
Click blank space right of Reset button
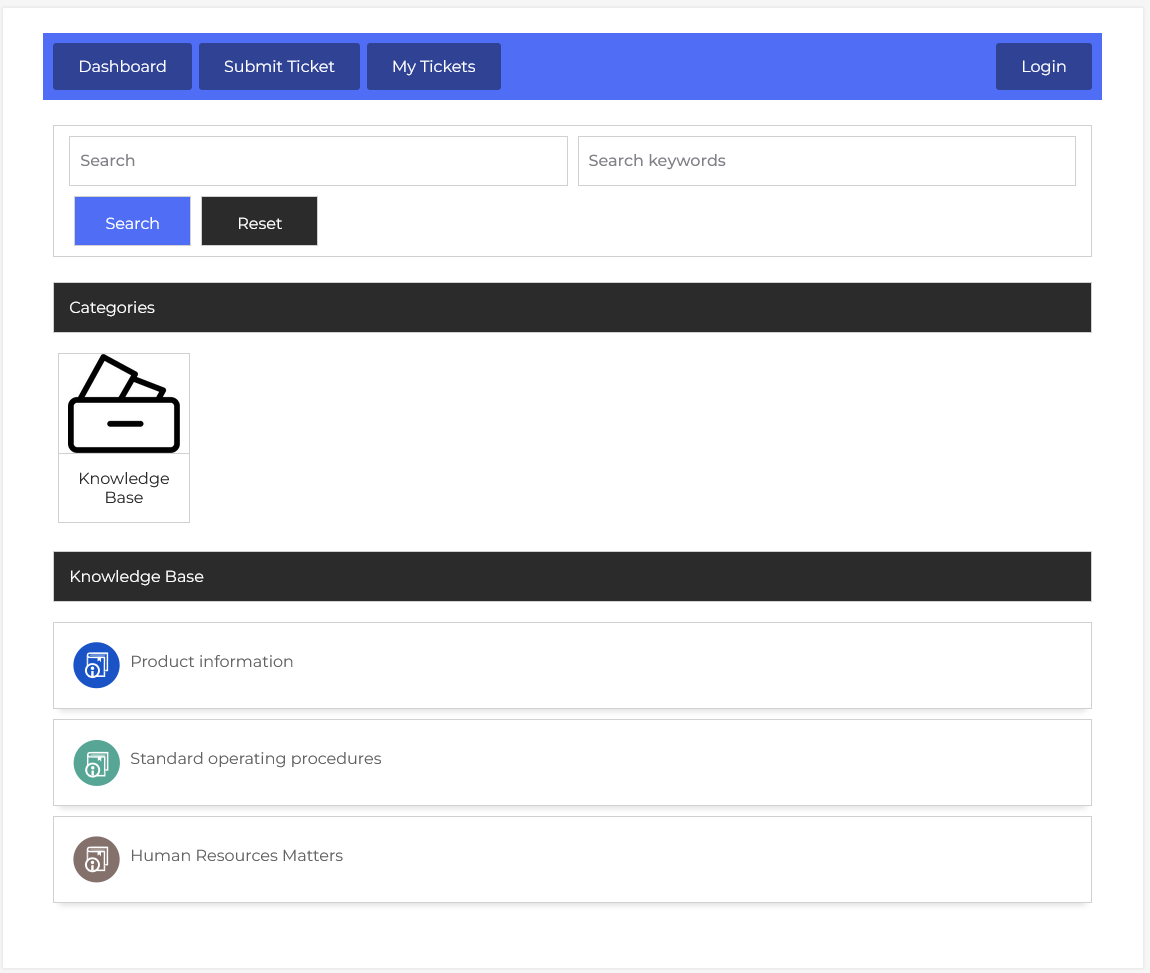click(x=700, y=222)
